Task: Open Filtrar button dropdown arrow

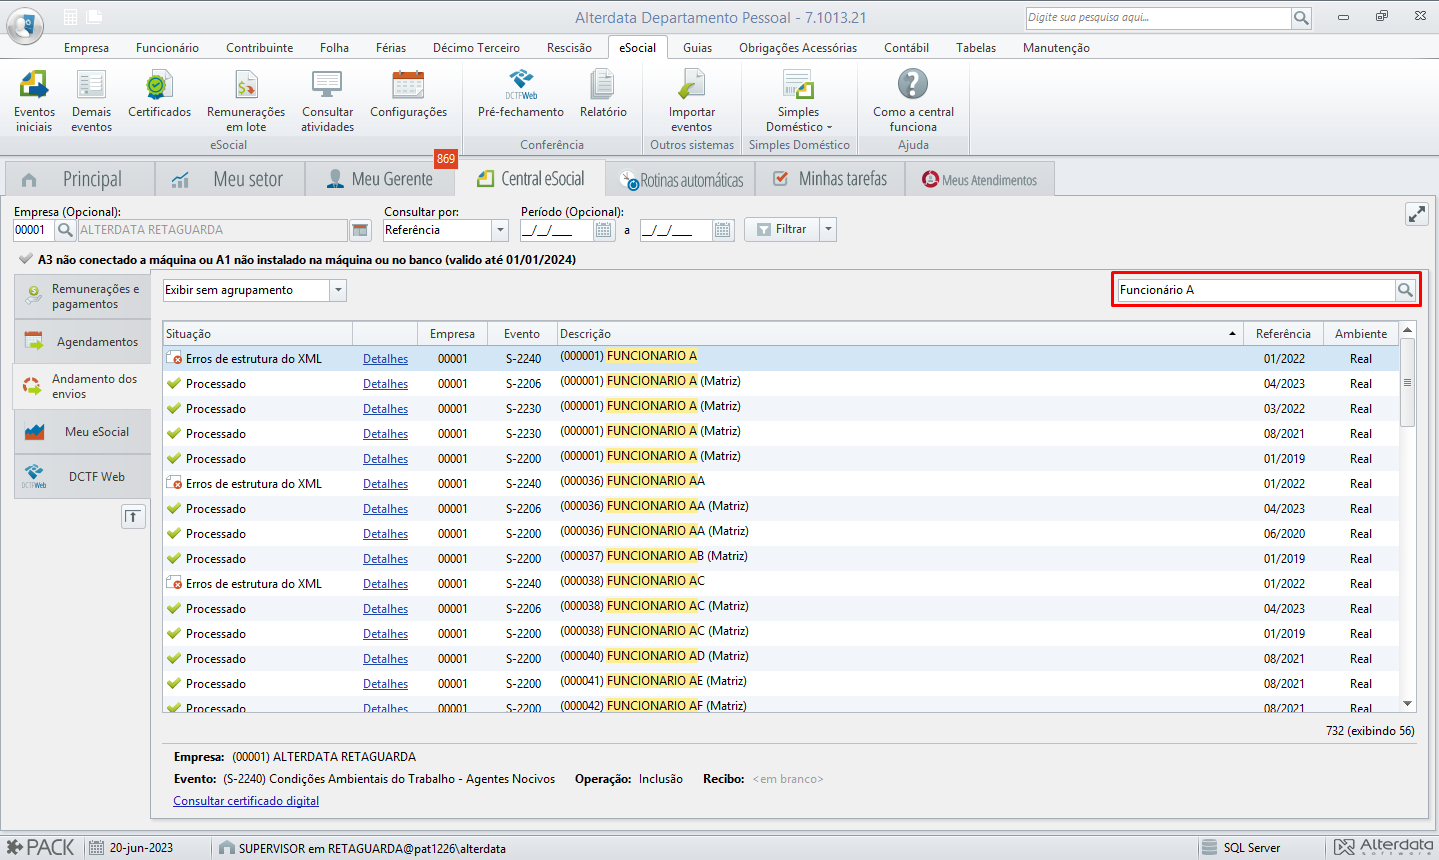Action: click(x=827, y=230)
